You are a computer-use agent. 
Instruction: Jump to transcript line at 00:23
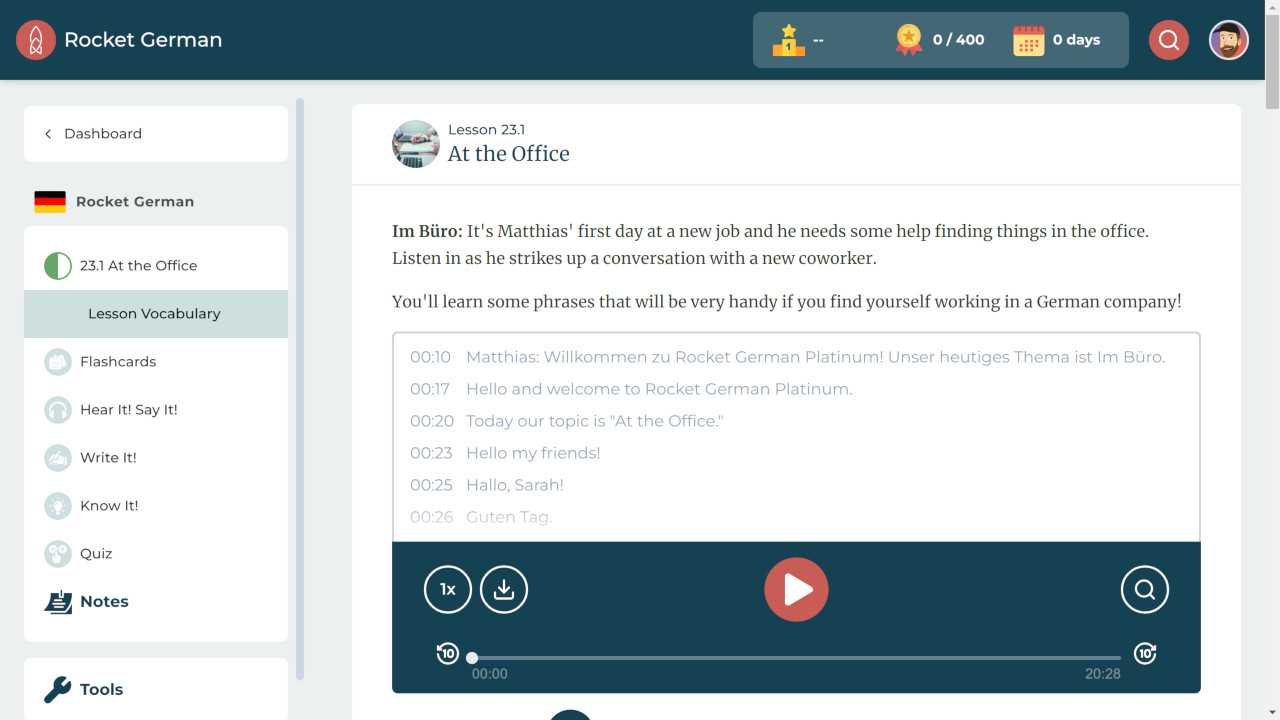(x=533, y=453)
